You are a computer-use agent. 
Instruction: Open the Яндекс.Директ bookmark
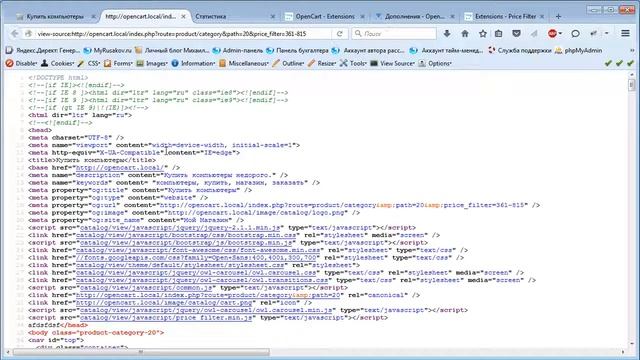click(x=43, y=51)
